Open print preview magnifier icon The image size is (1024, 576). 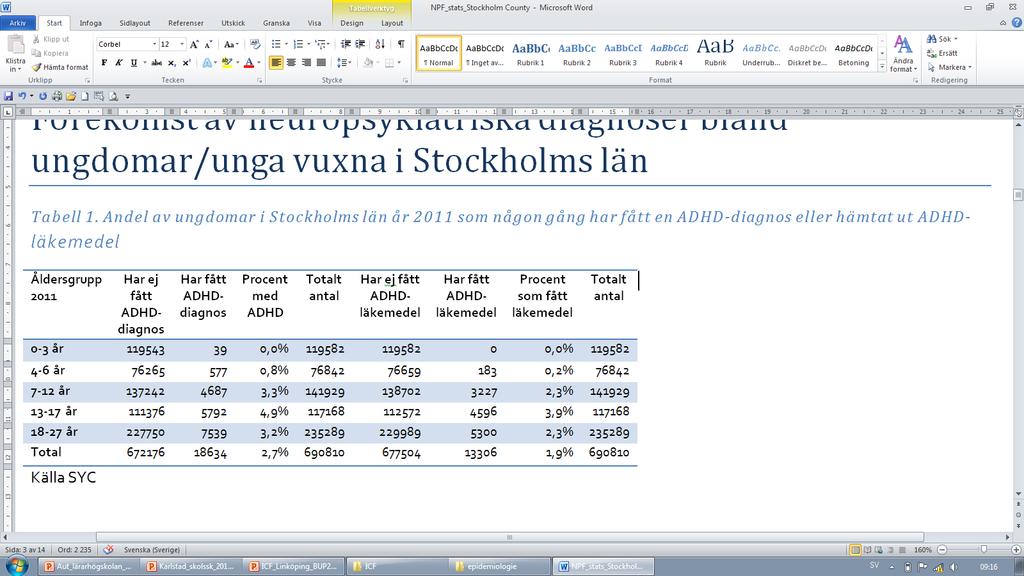(x=113, y=96)
